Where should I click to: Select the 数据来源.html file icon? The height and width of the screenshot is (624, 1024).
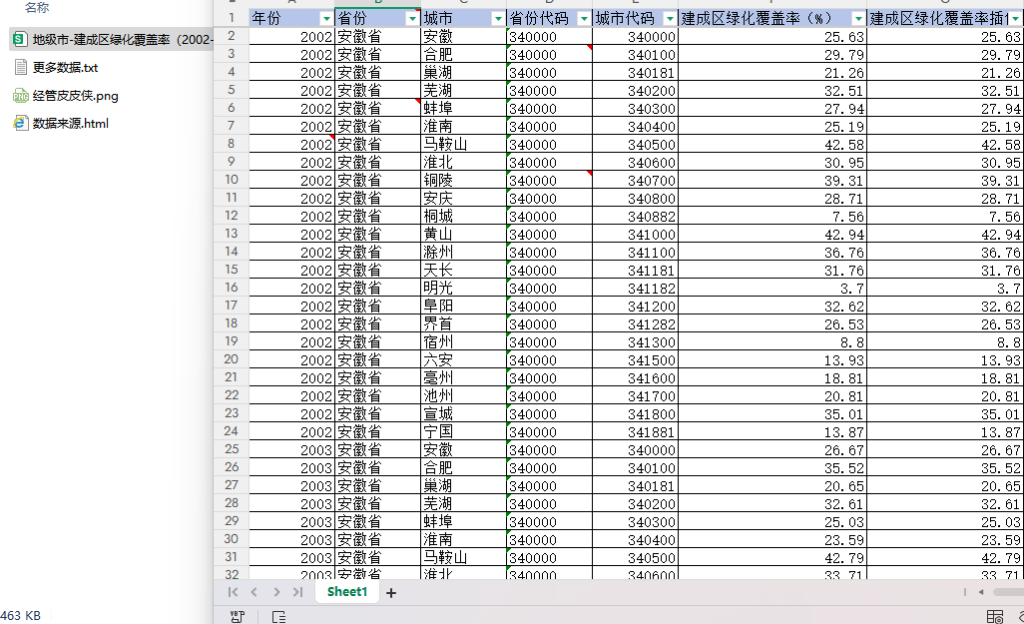point(20,123)
